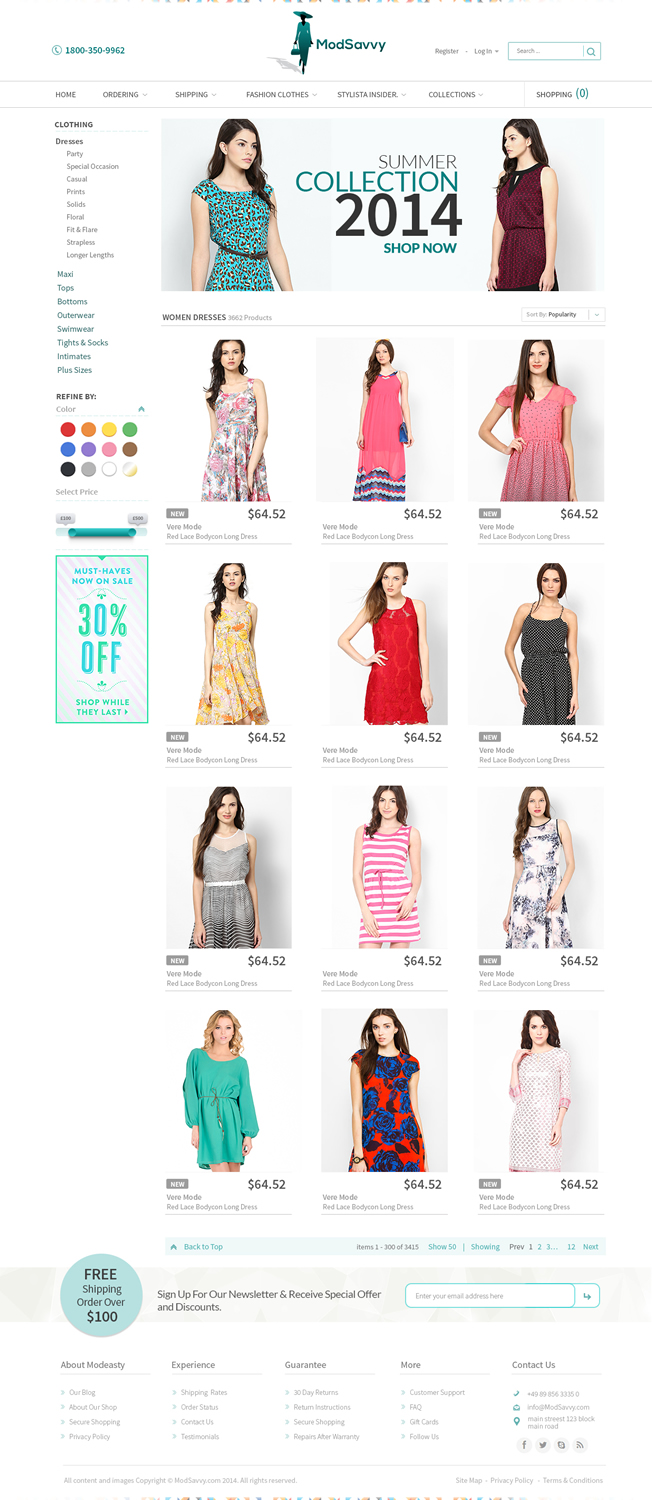Submit newsletter email with arrow button

(x=588, y=1296)
